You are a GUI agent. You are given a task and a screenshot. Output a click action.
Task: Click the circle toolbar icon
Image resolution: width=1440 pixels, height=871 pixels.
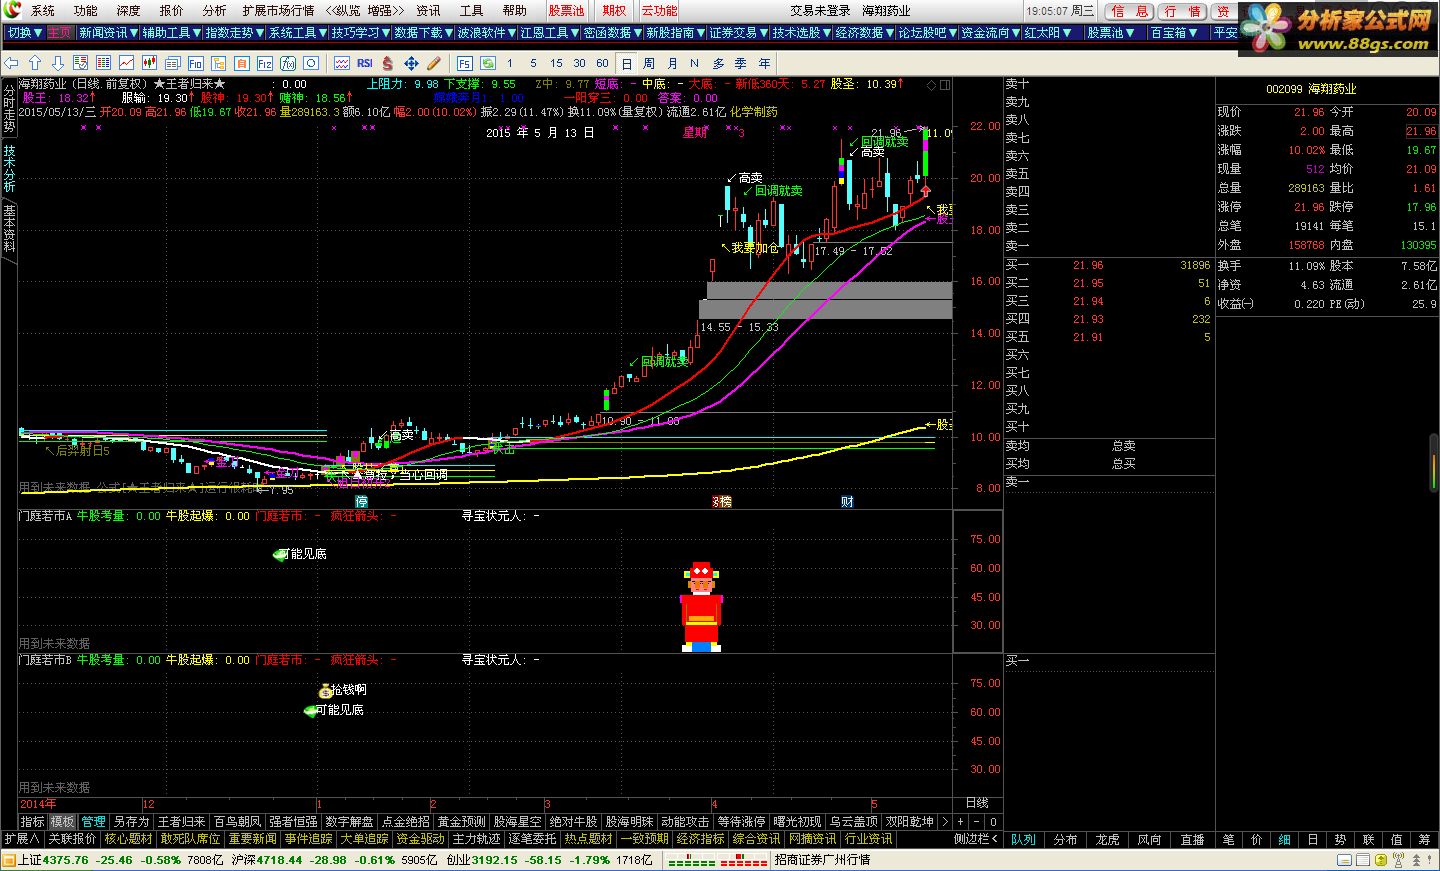click(311, 63)
